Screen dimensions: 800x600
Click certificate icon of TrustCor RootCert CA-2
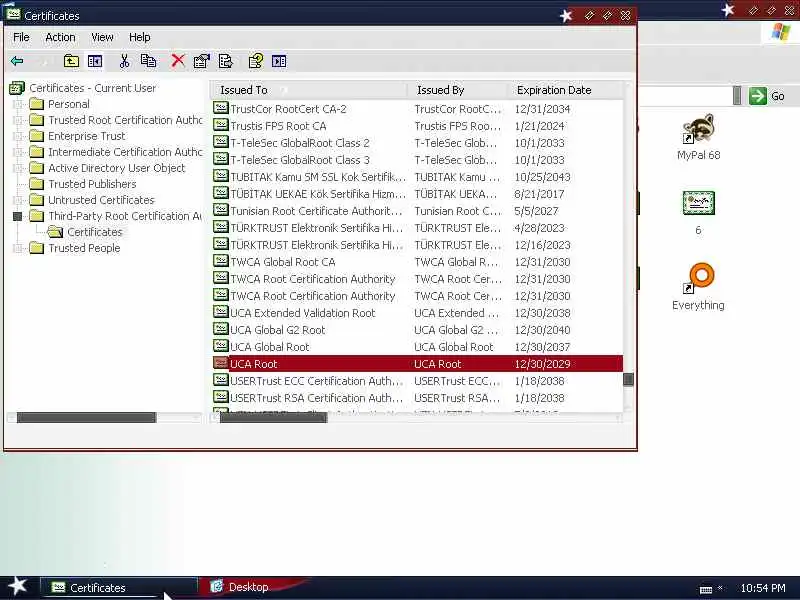pos(220,108)
